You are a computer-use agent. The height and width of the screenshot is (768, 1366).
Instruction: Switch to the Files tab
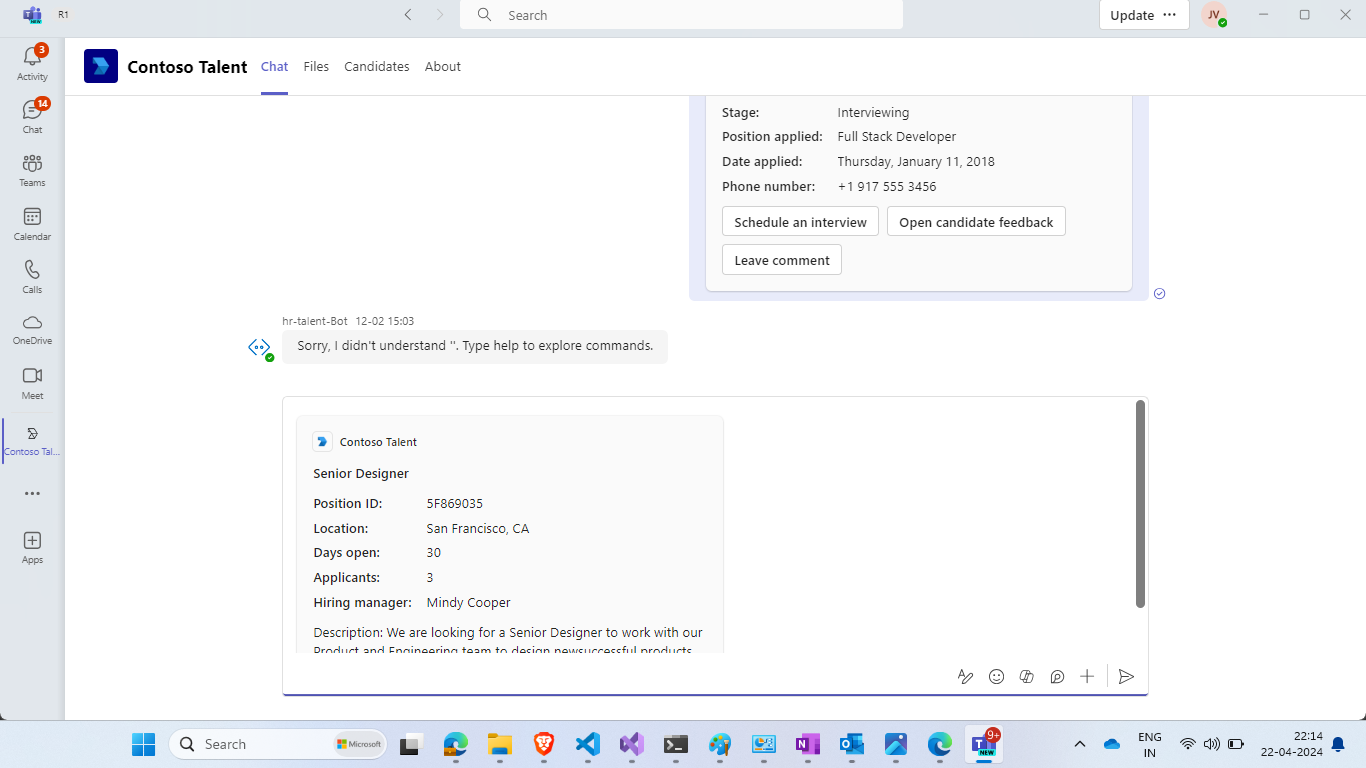click(x=316, y=67)
